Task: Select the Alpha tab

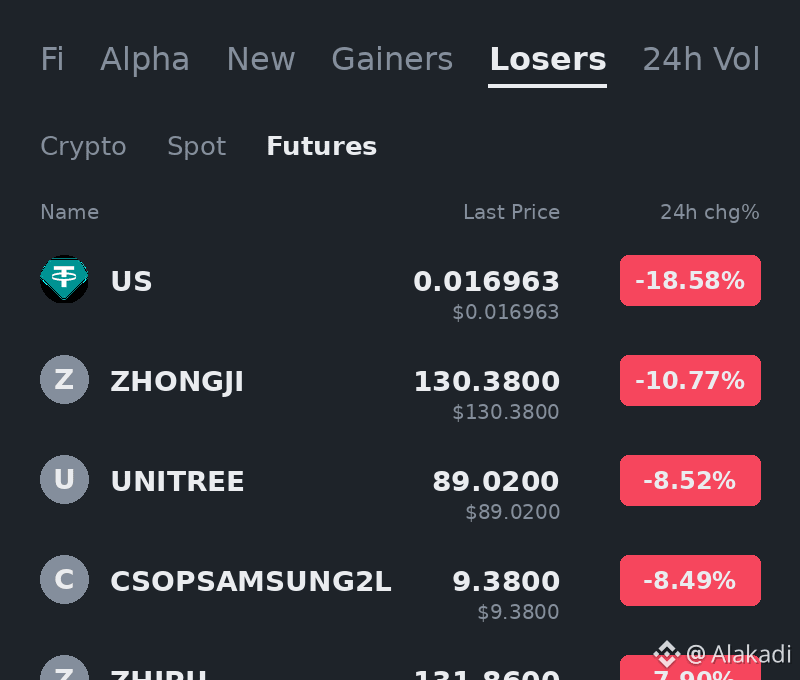Action: click(145, 59)
